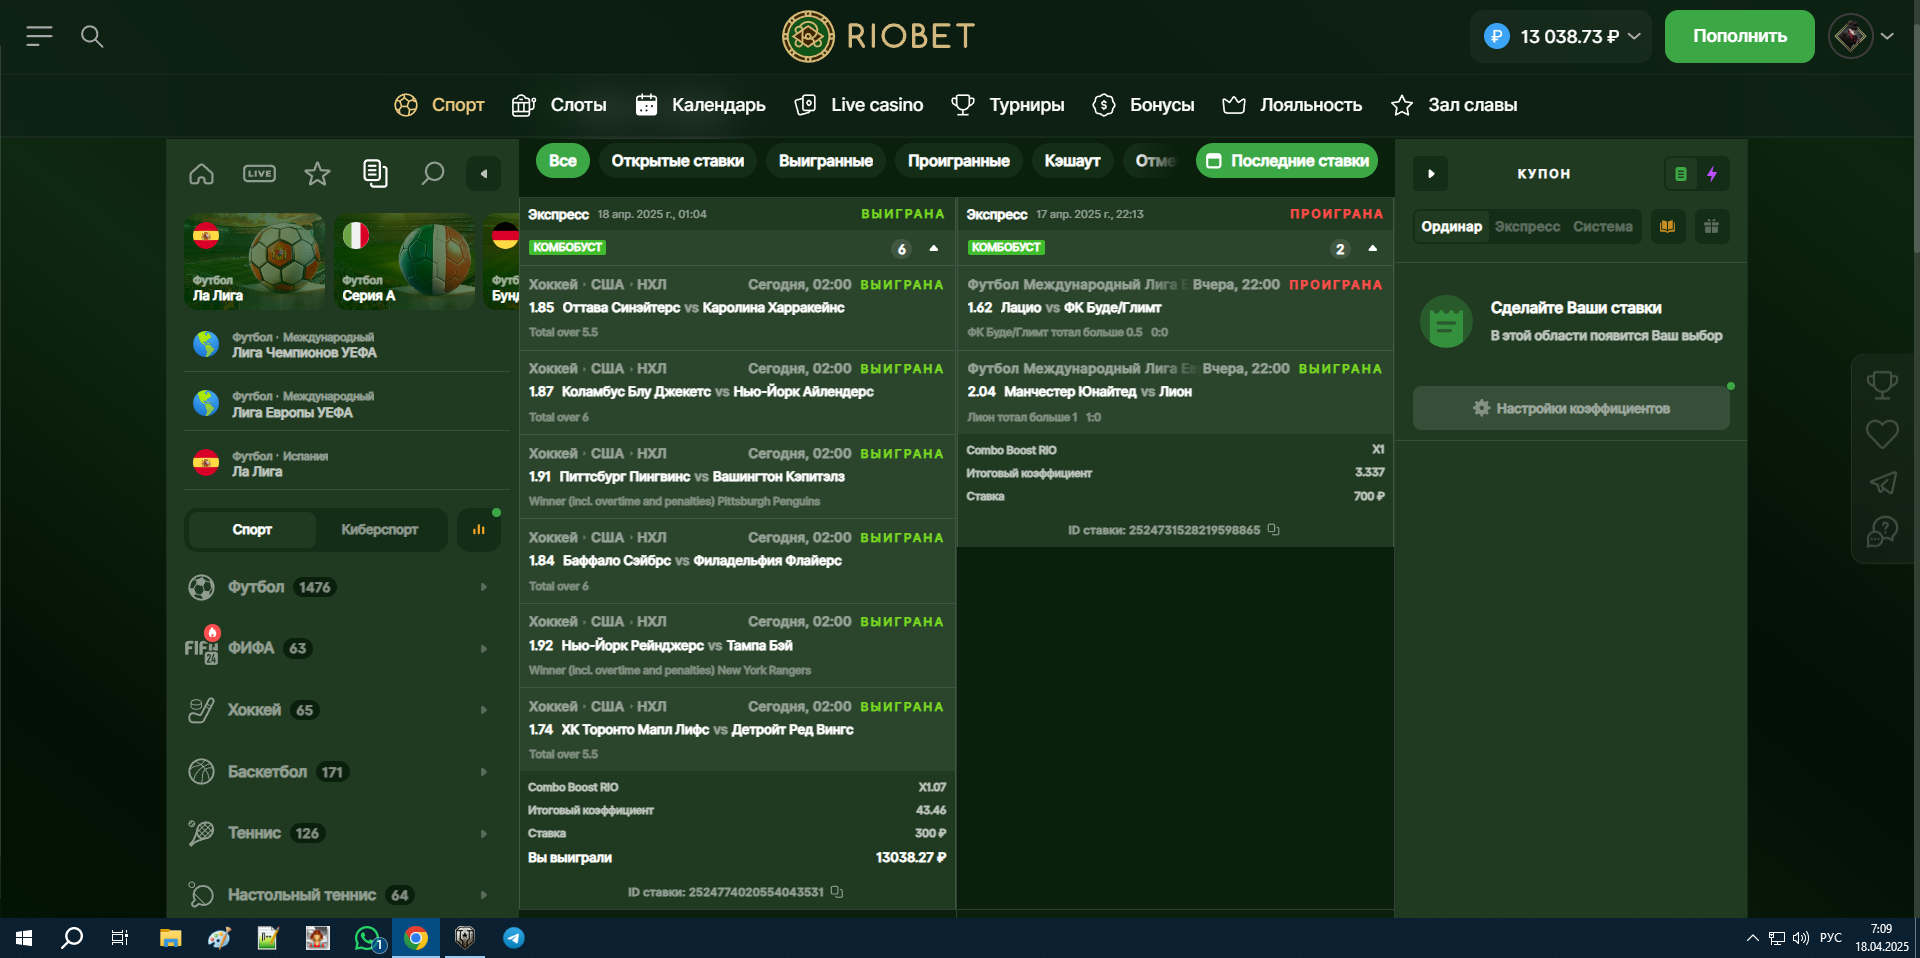Open the support chat question icon
Viewport: 1920px width, 958px height.
pyautogui.click(x=1882, y=532)
